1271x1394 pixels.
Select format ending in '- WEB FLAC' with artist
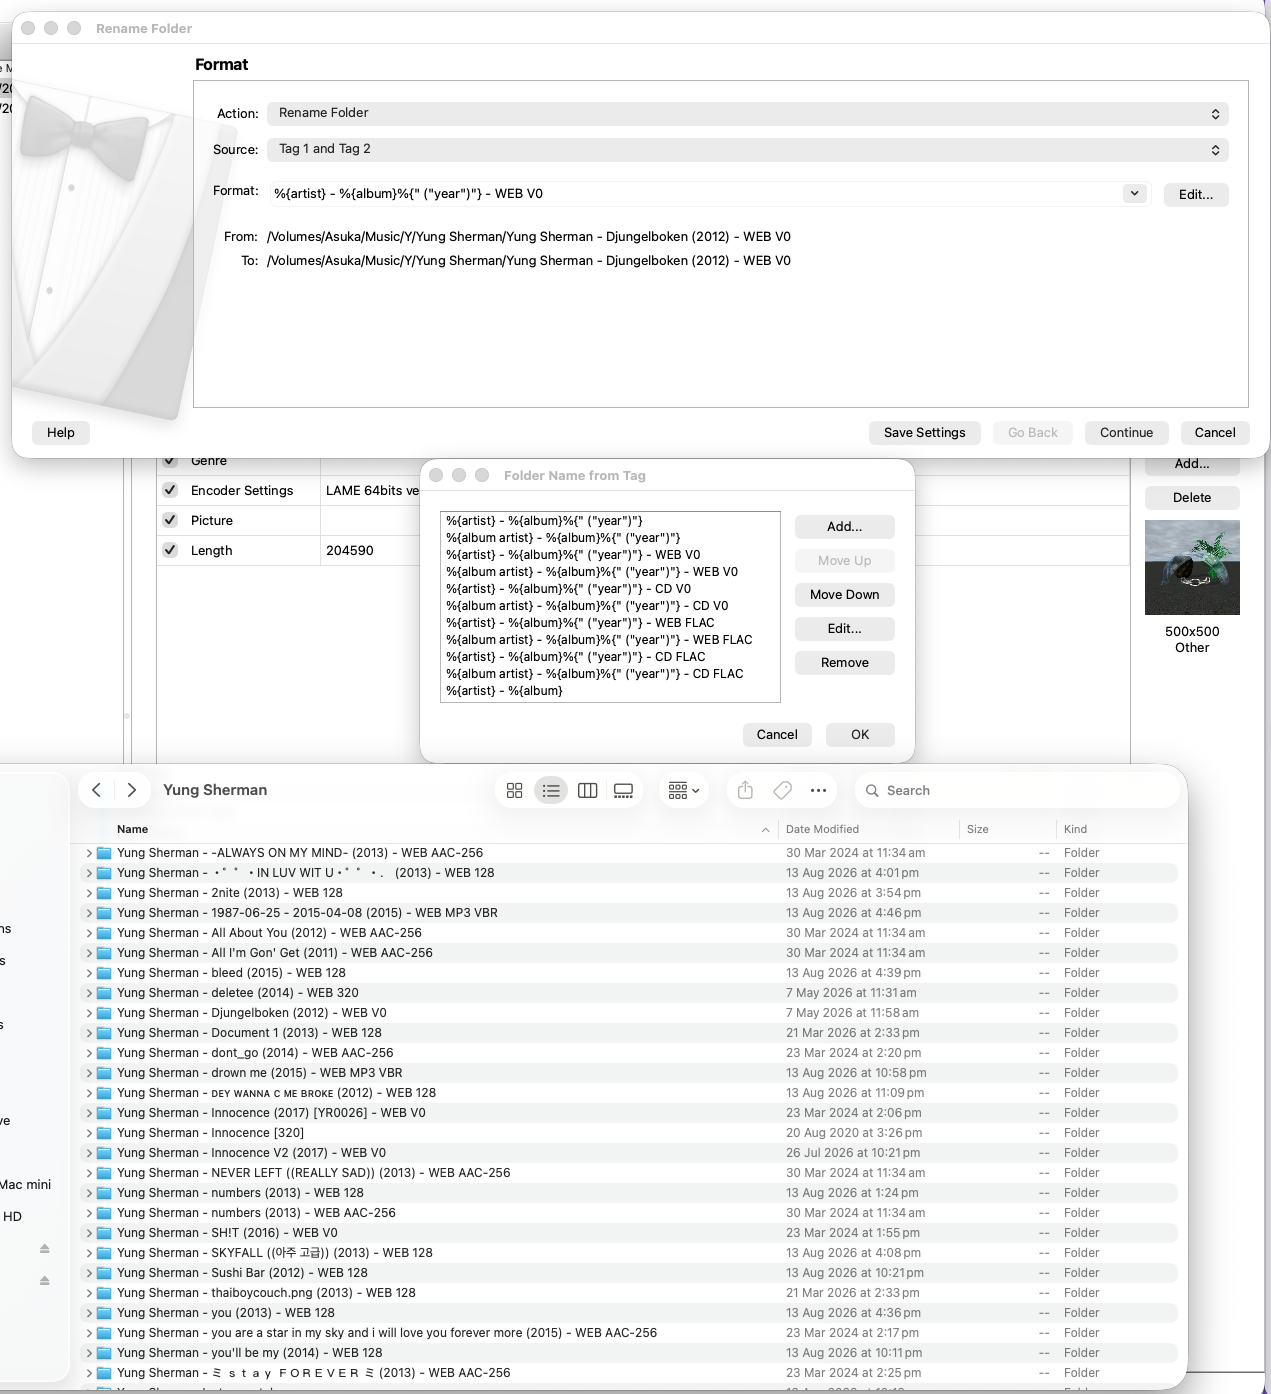[x=610, y=623]
